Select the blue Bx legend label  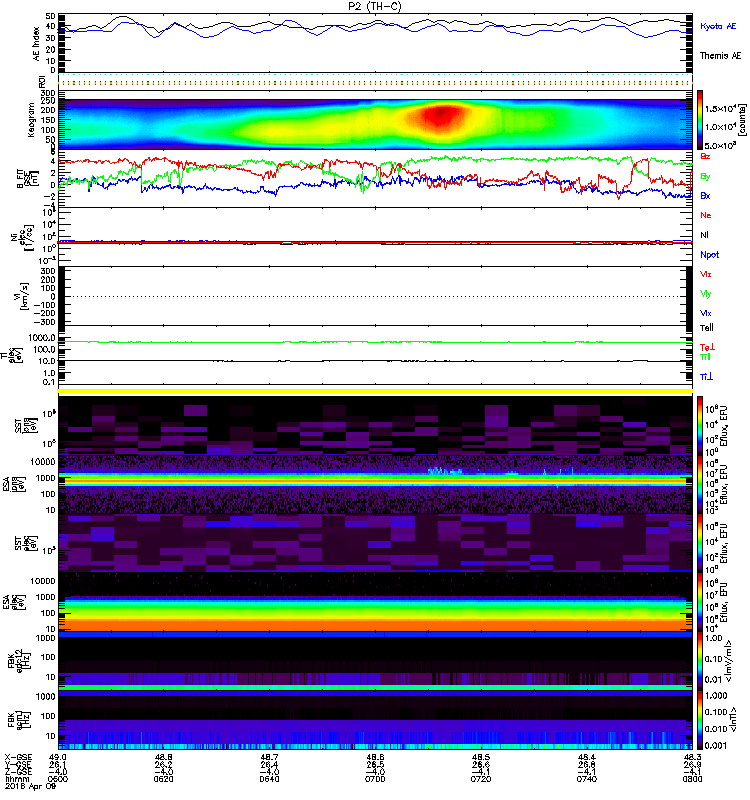tap(705, 196)
